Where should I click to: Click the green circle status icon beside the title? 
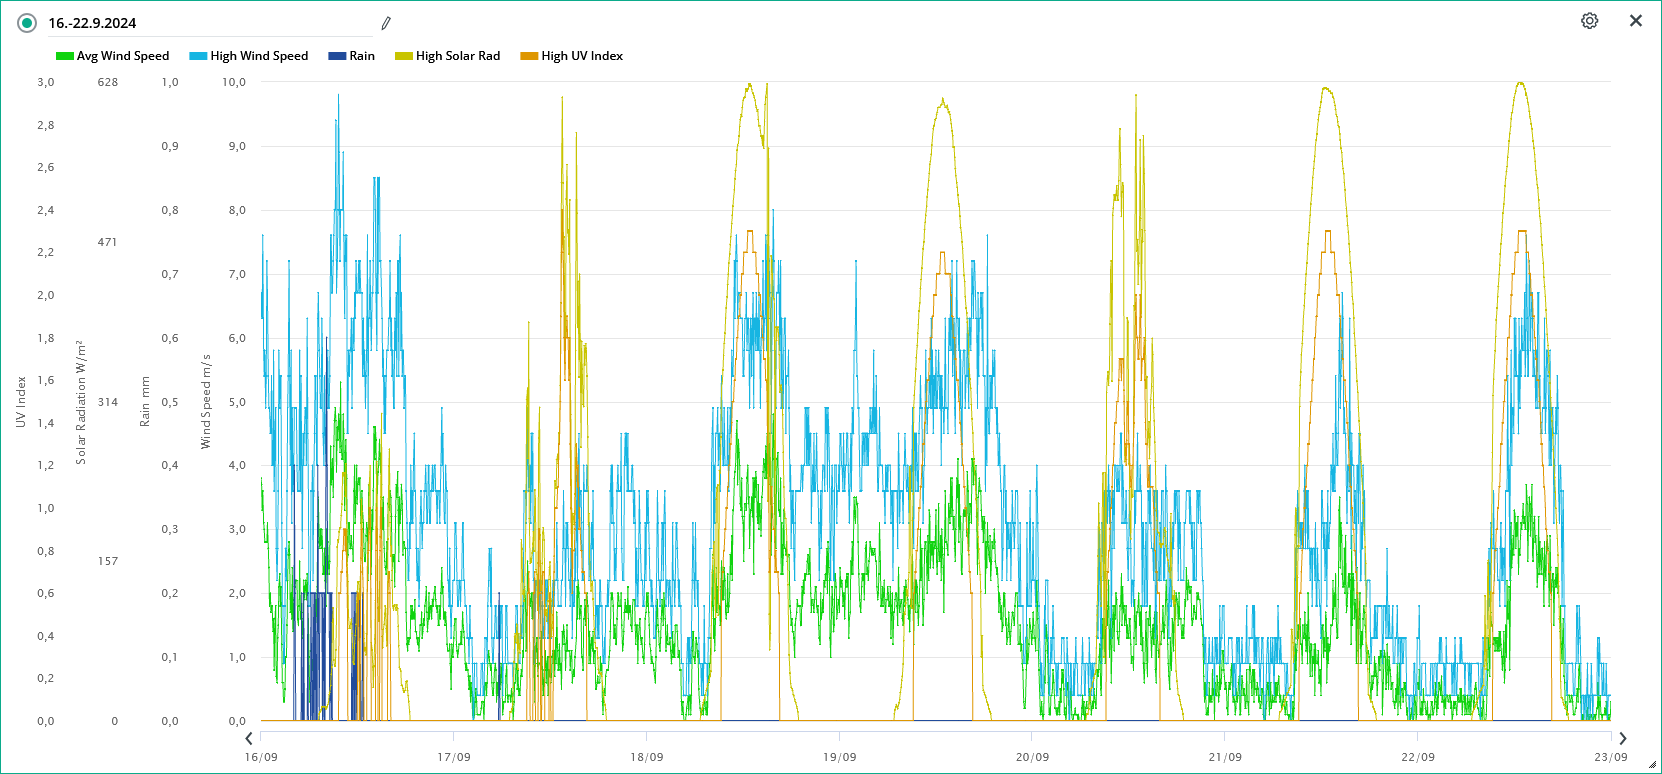[x=27, y=23]
